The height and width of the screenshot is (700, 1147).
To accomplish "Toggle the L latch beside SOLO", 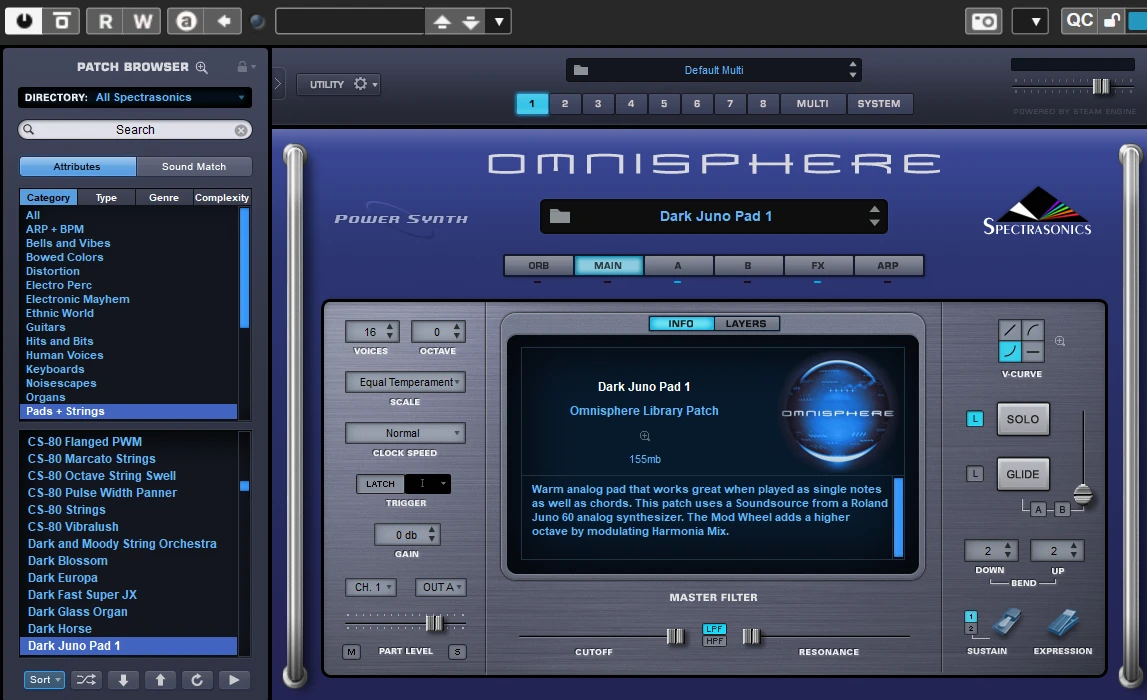I will (x=975, y=419).
